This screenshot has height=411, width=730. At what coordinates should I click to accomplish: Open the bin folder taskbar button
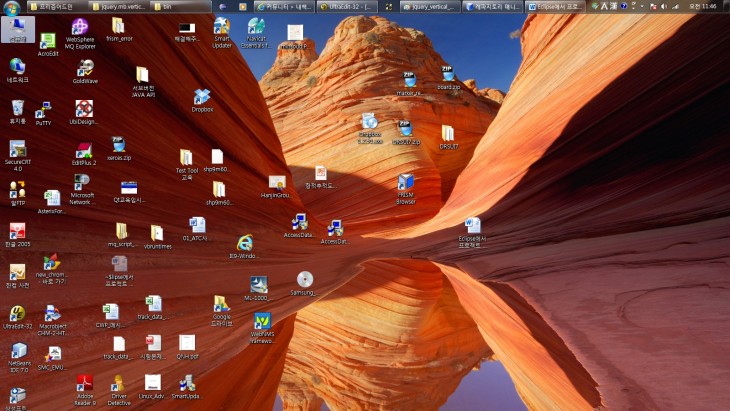[x=183, y=6]
